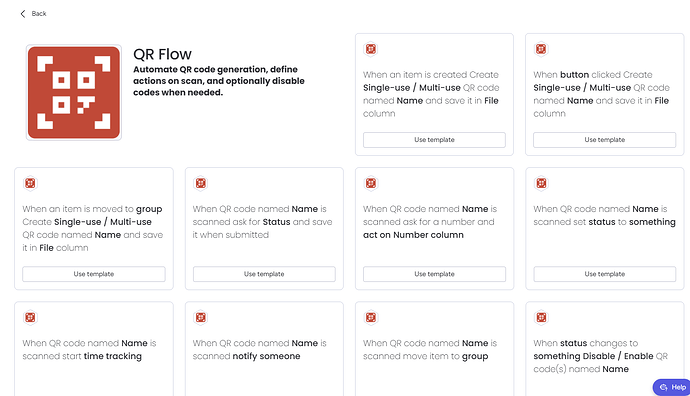Click QR icon on Disable / Enable card
The width and height of the screenshot is (690, 396).
541,317
